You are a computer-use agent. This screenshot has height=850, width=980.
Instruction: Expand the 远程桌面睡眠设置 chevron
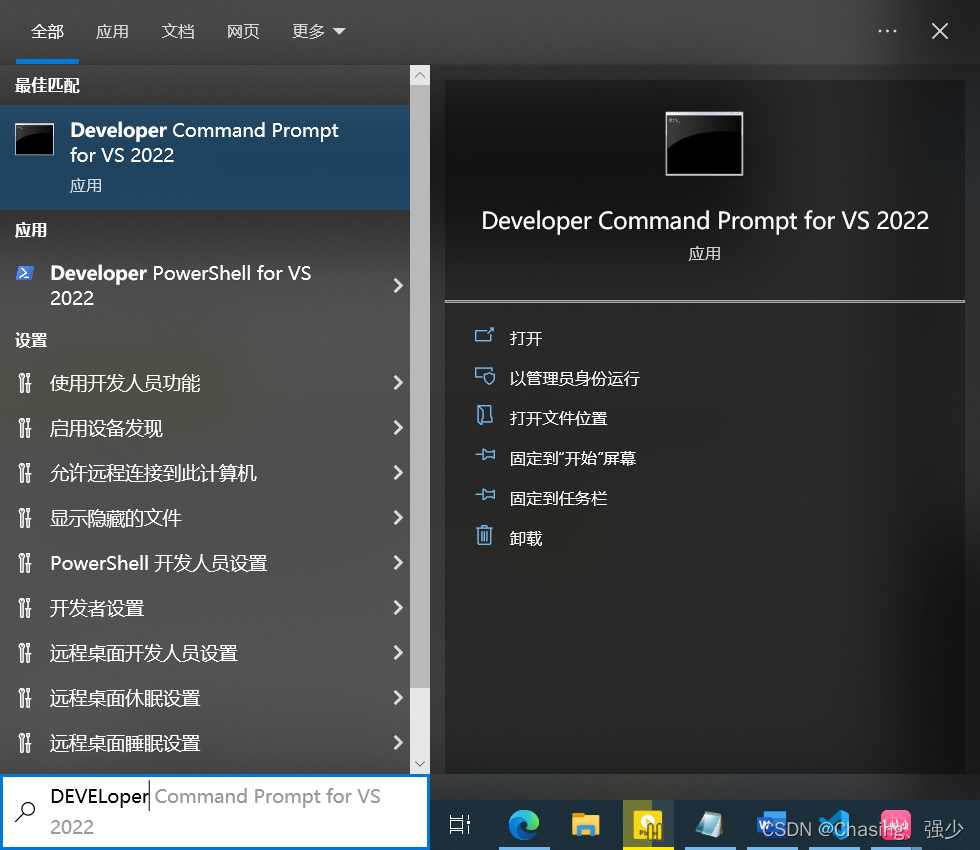coord(398,742)
